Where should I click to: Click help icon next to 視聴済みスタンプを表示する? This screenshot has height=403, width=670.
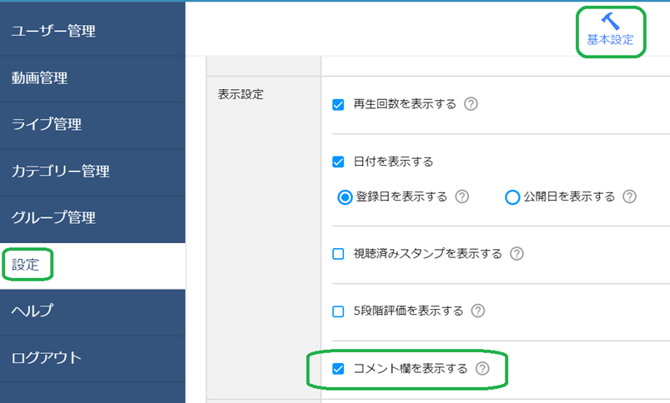517,254
